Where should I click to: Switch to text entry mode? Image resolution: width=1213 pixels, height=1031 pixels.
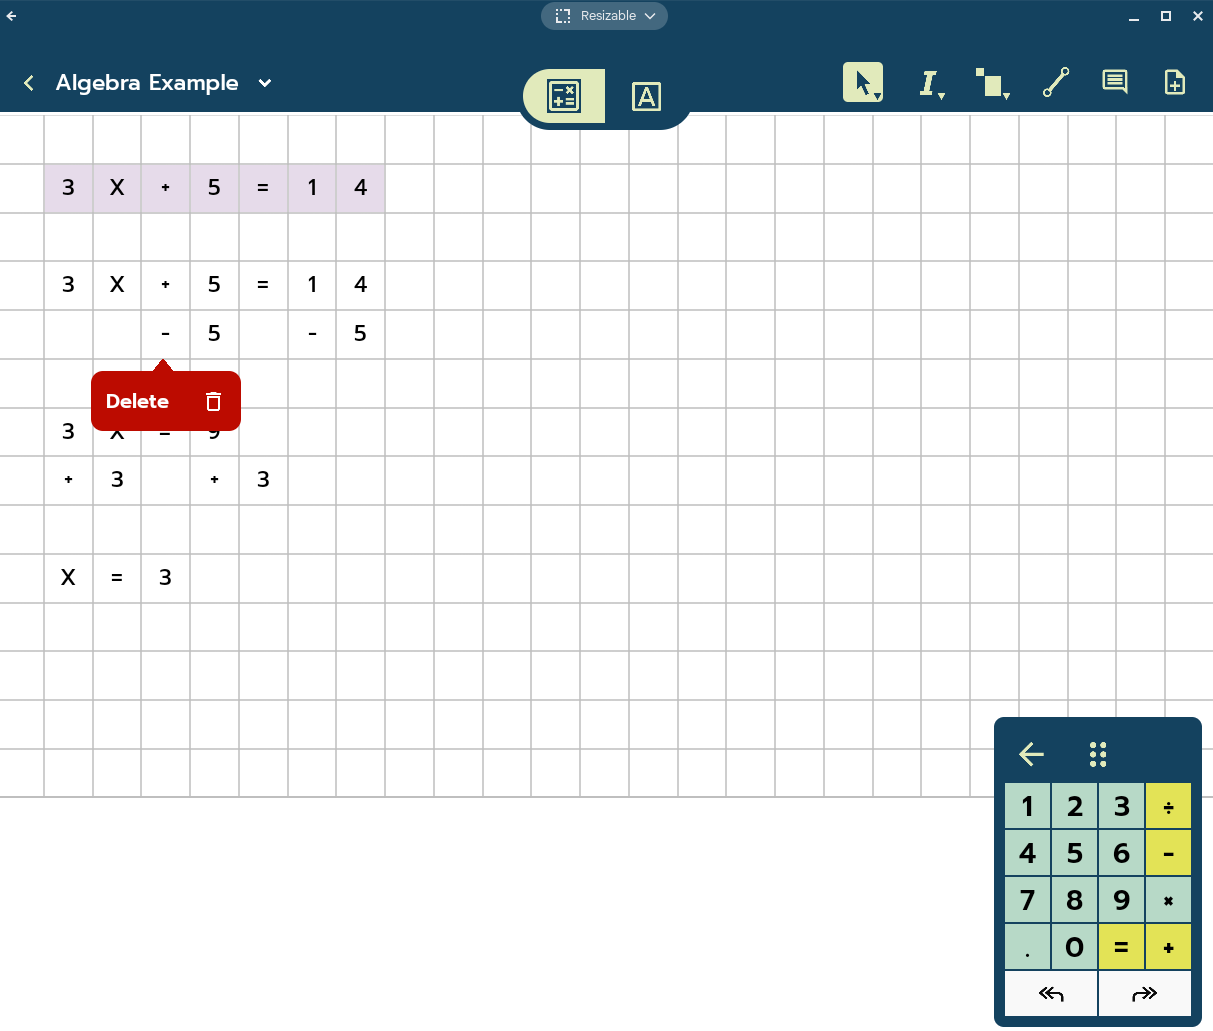point(646,96)
